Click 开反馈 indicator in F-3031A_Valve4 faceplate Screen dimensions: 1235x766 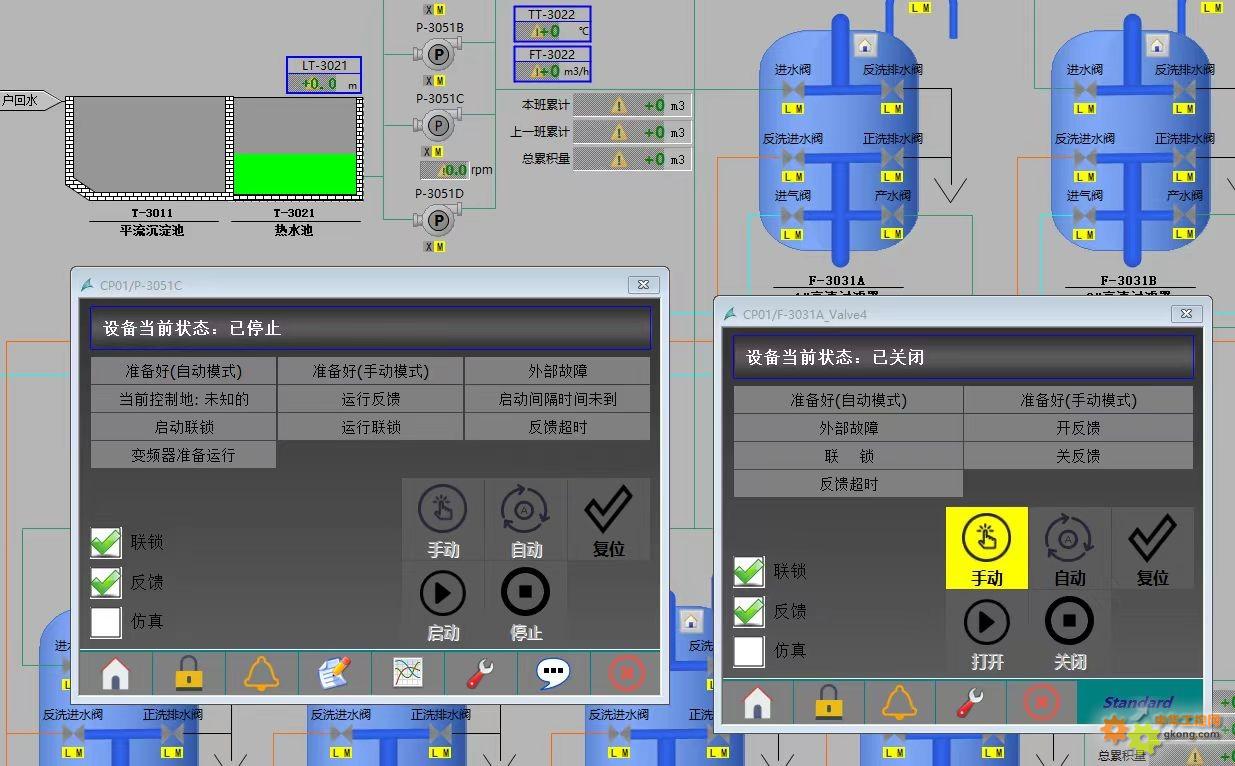click(1078, 428)
